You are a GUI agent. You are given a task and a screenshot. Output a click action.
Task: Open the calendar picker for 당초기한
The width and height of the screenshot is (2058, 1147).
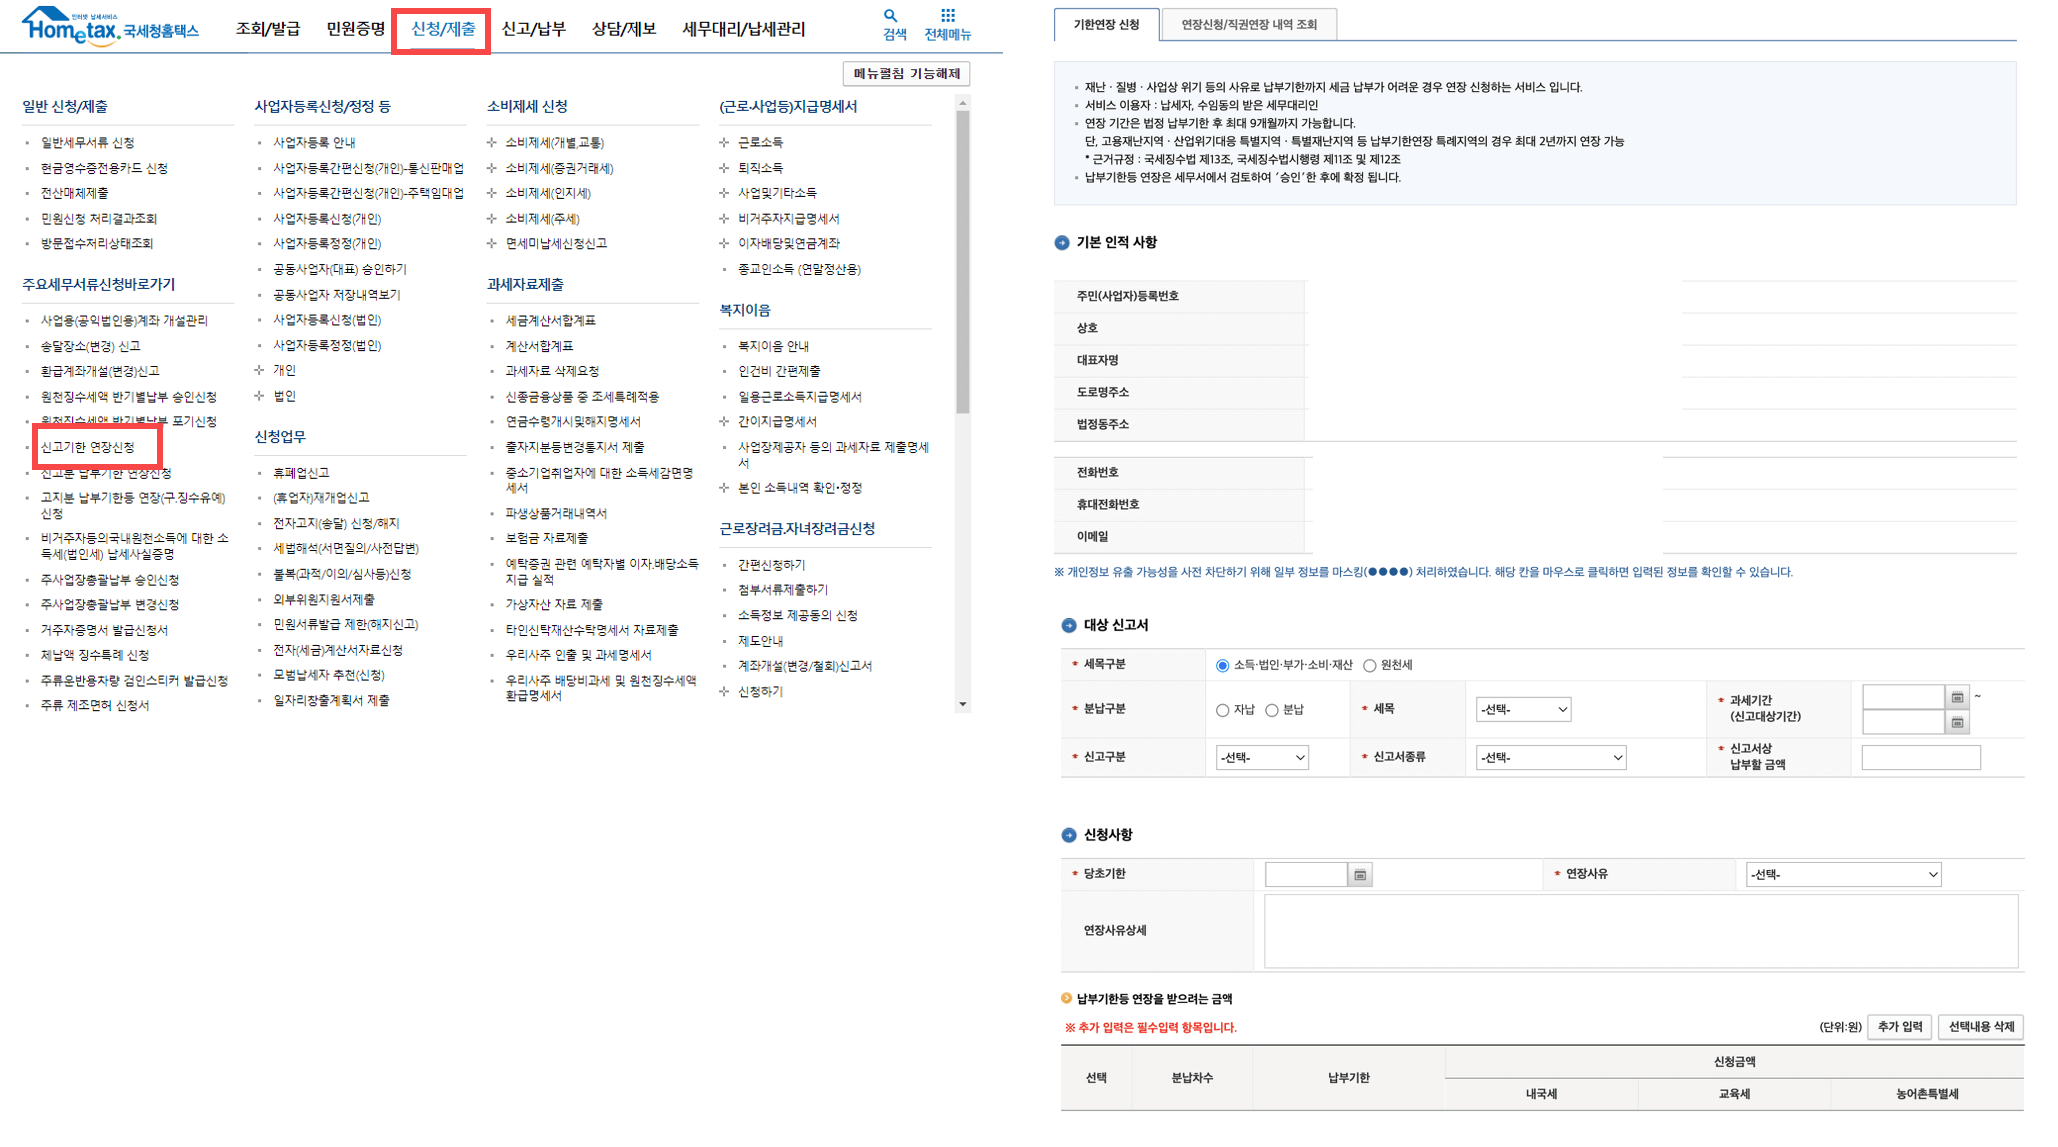[1360, 873]
